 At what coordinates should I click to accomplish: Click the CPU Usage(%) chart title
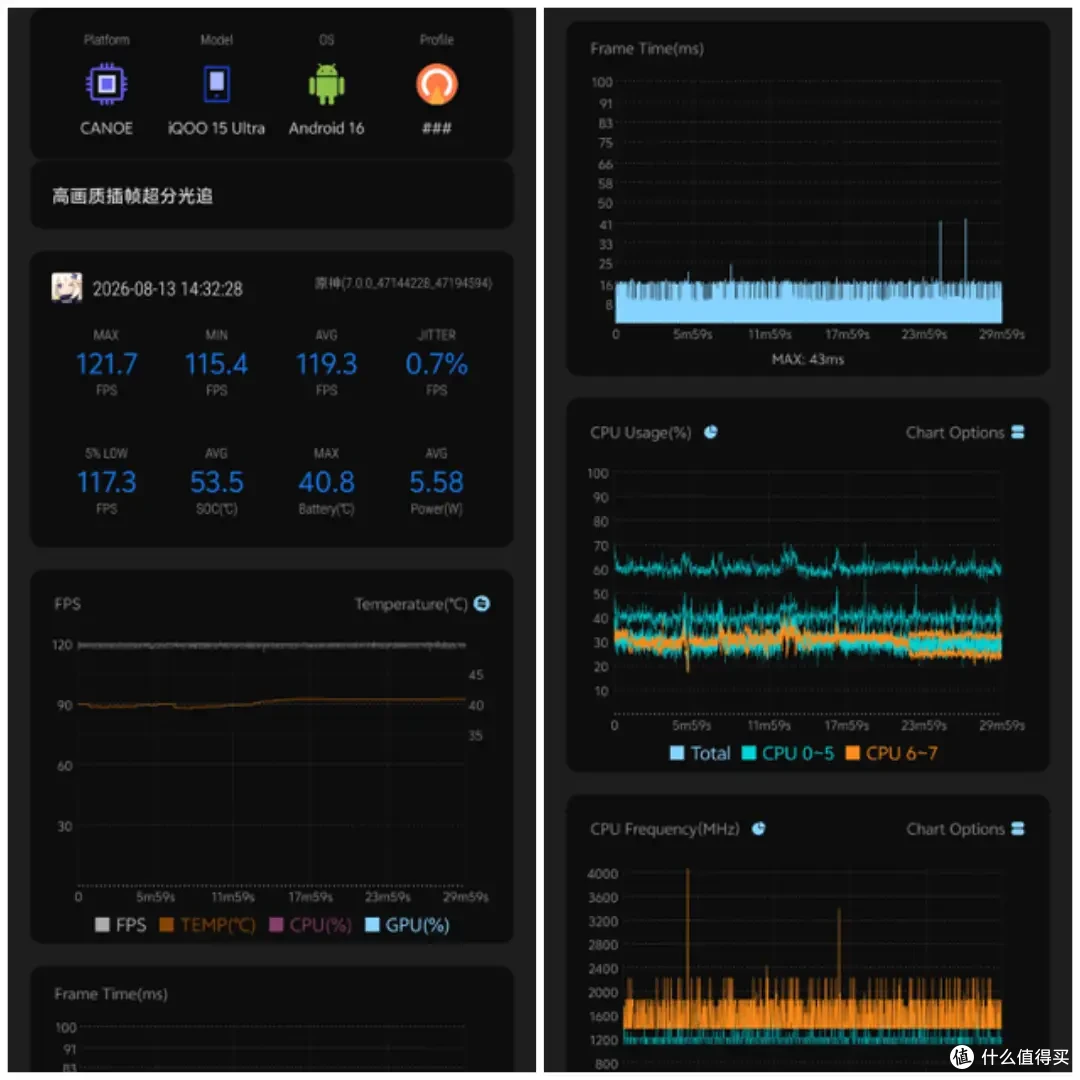pos(641,433)
